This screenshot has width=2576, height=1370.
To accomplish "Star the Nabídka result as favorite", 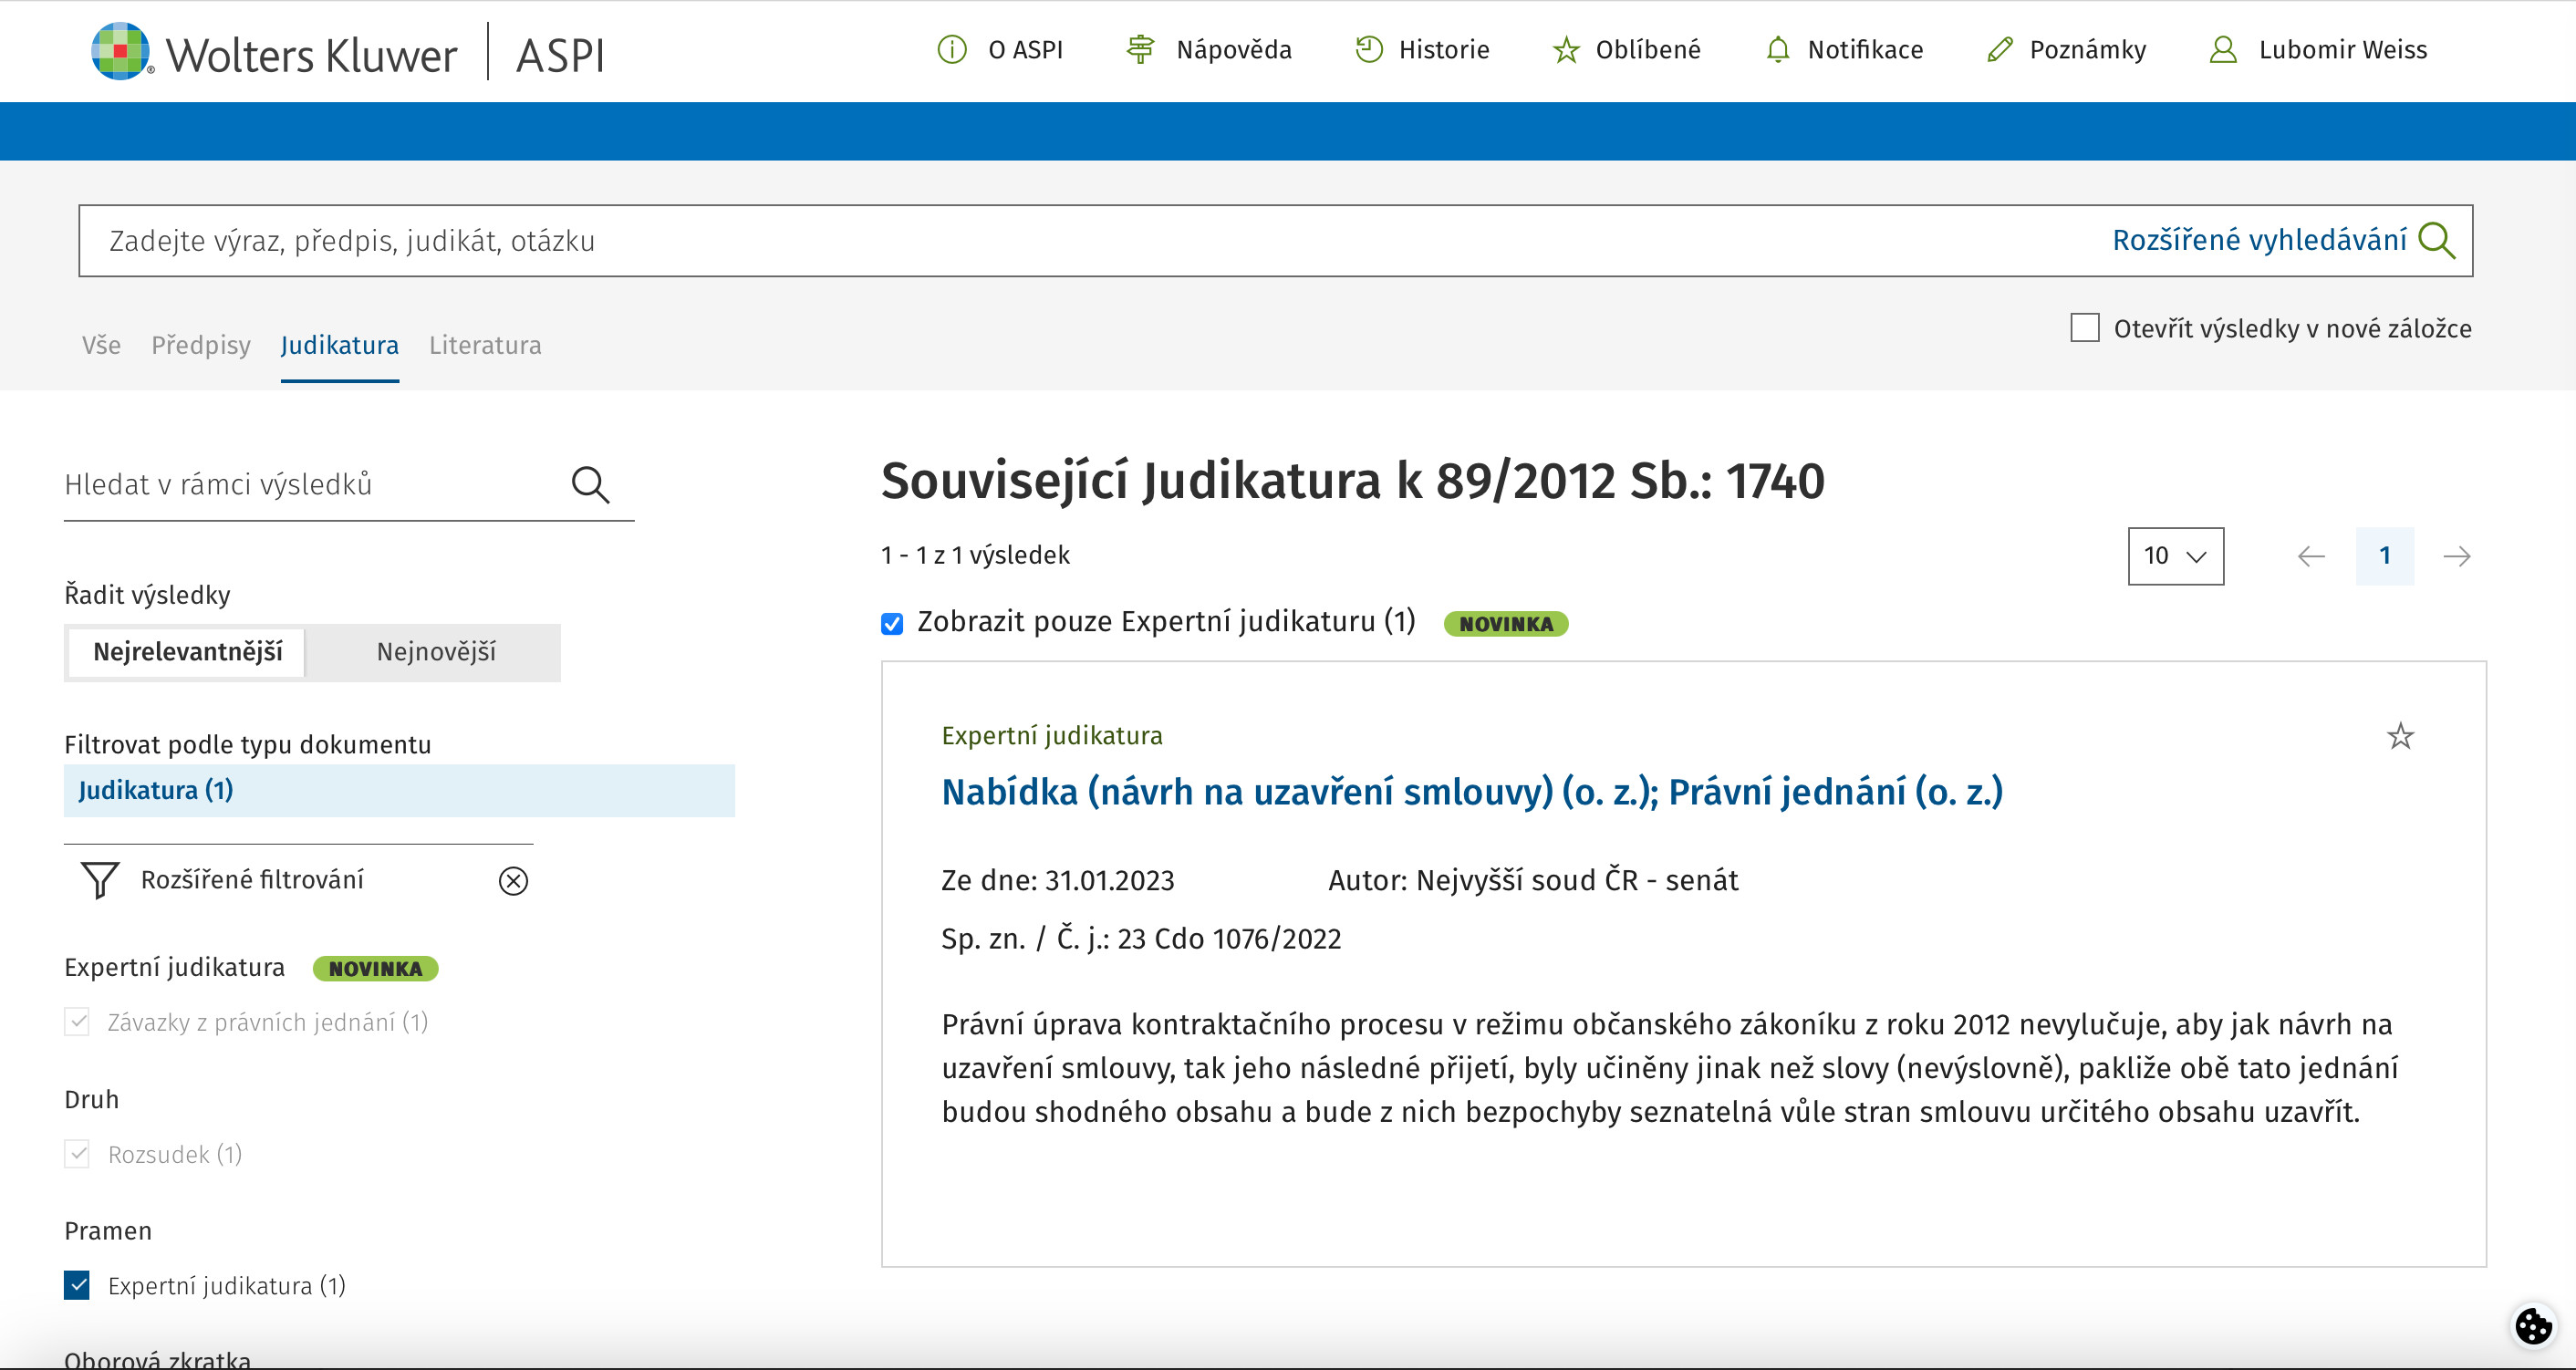I will click(2400, 737).
